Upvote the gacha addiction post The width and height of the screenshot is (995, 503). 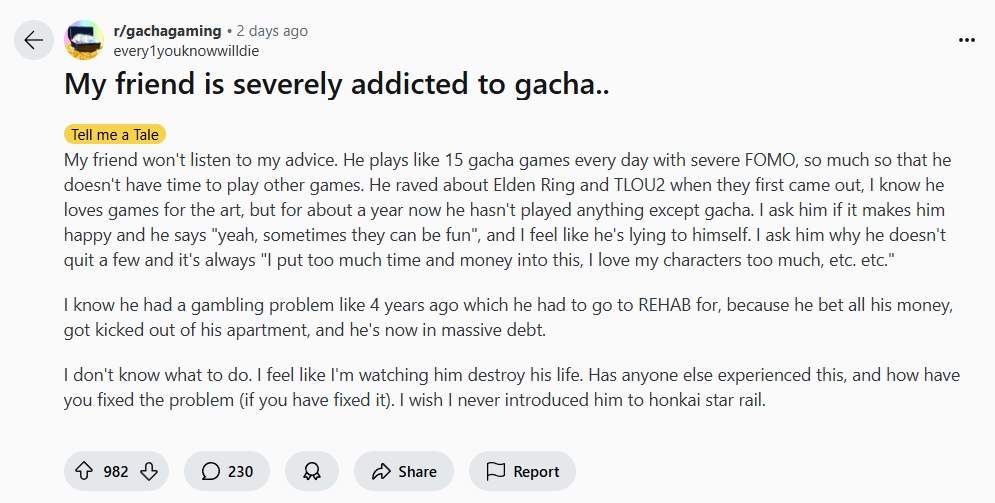84,471
